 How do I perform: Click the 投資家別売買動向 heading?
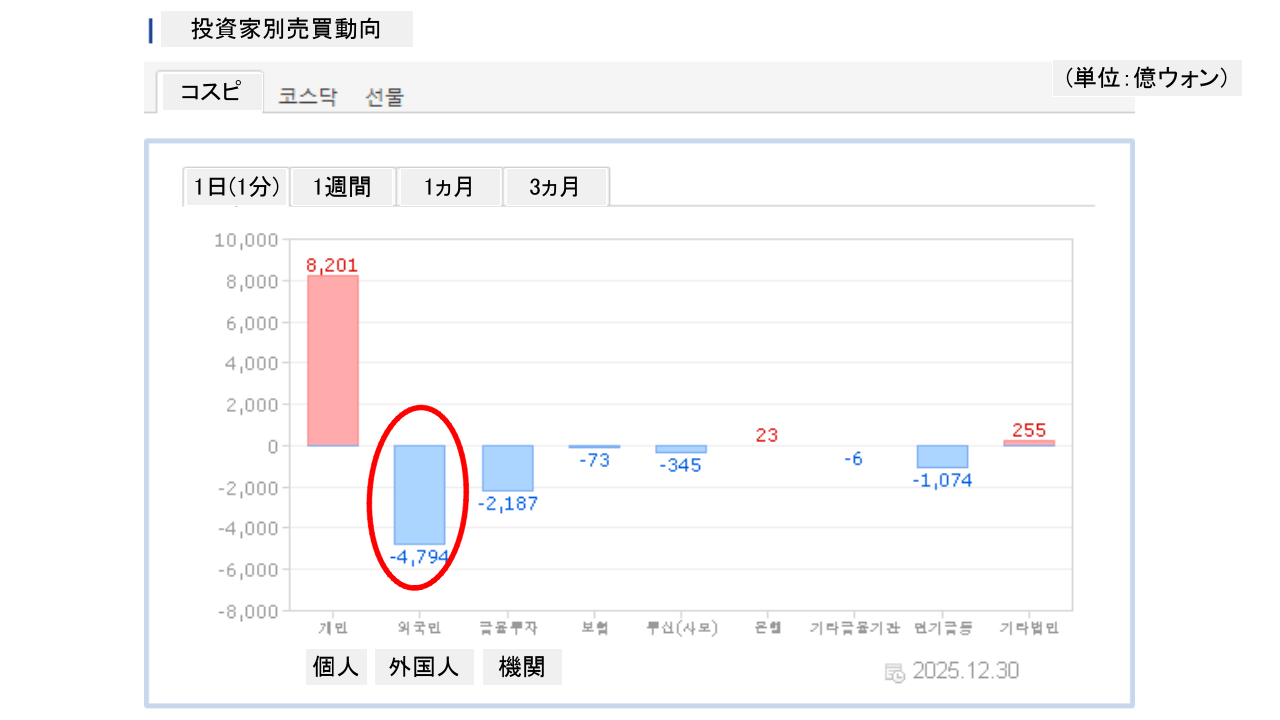pos(286,29)
